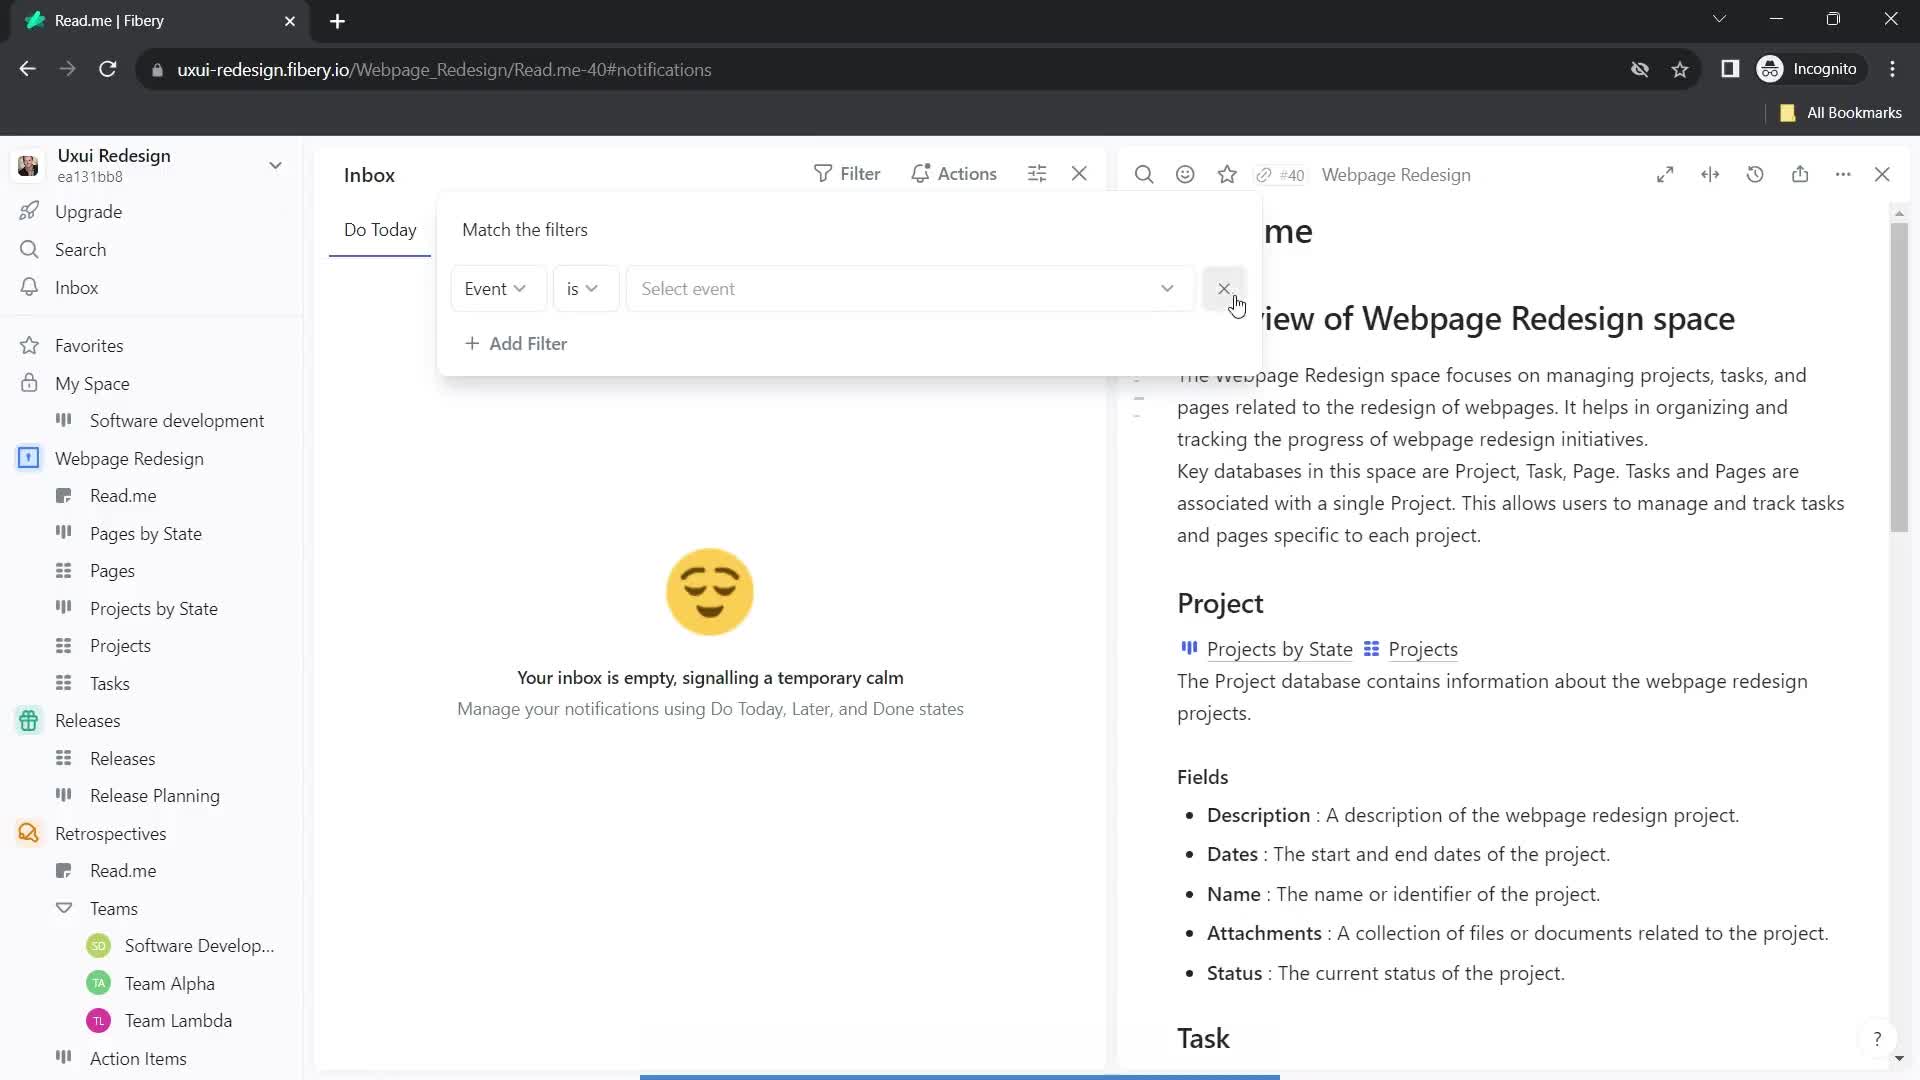The width and height of the screenshot is (1920, 1080).
Task: Switch to 'Match the filters' tab
Action: pyautogui.click(x=525, y=228)
